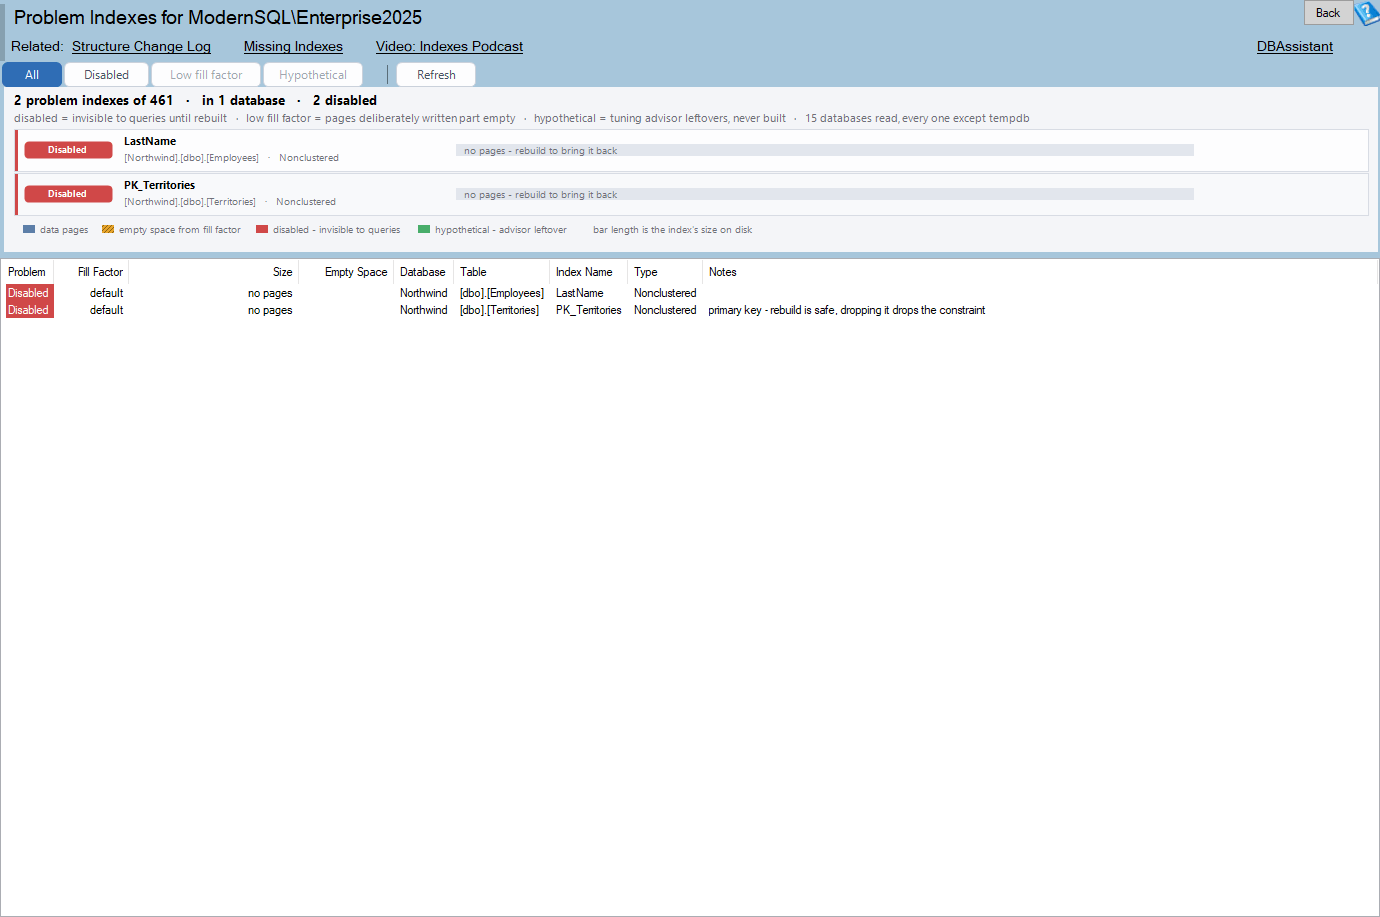The width and height of the screenshot is (1380, 917).
Task: Select the Hypothetical filter tab
Action: coord(313,75)
